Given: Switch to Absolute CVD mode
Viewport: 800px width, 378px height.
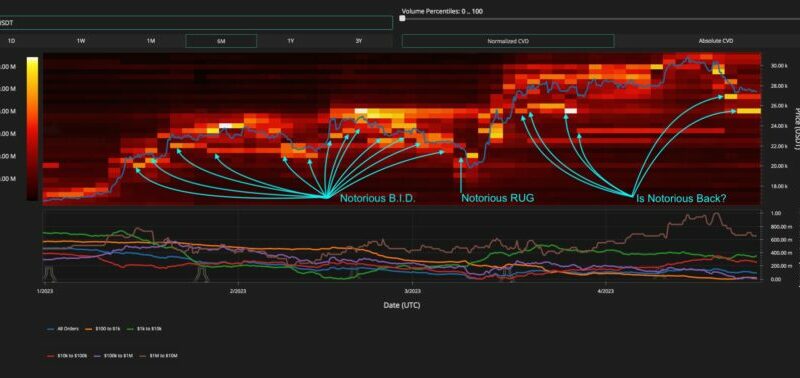Looking at the screenshot, I should pyautogui.click(x=716, y=41).
